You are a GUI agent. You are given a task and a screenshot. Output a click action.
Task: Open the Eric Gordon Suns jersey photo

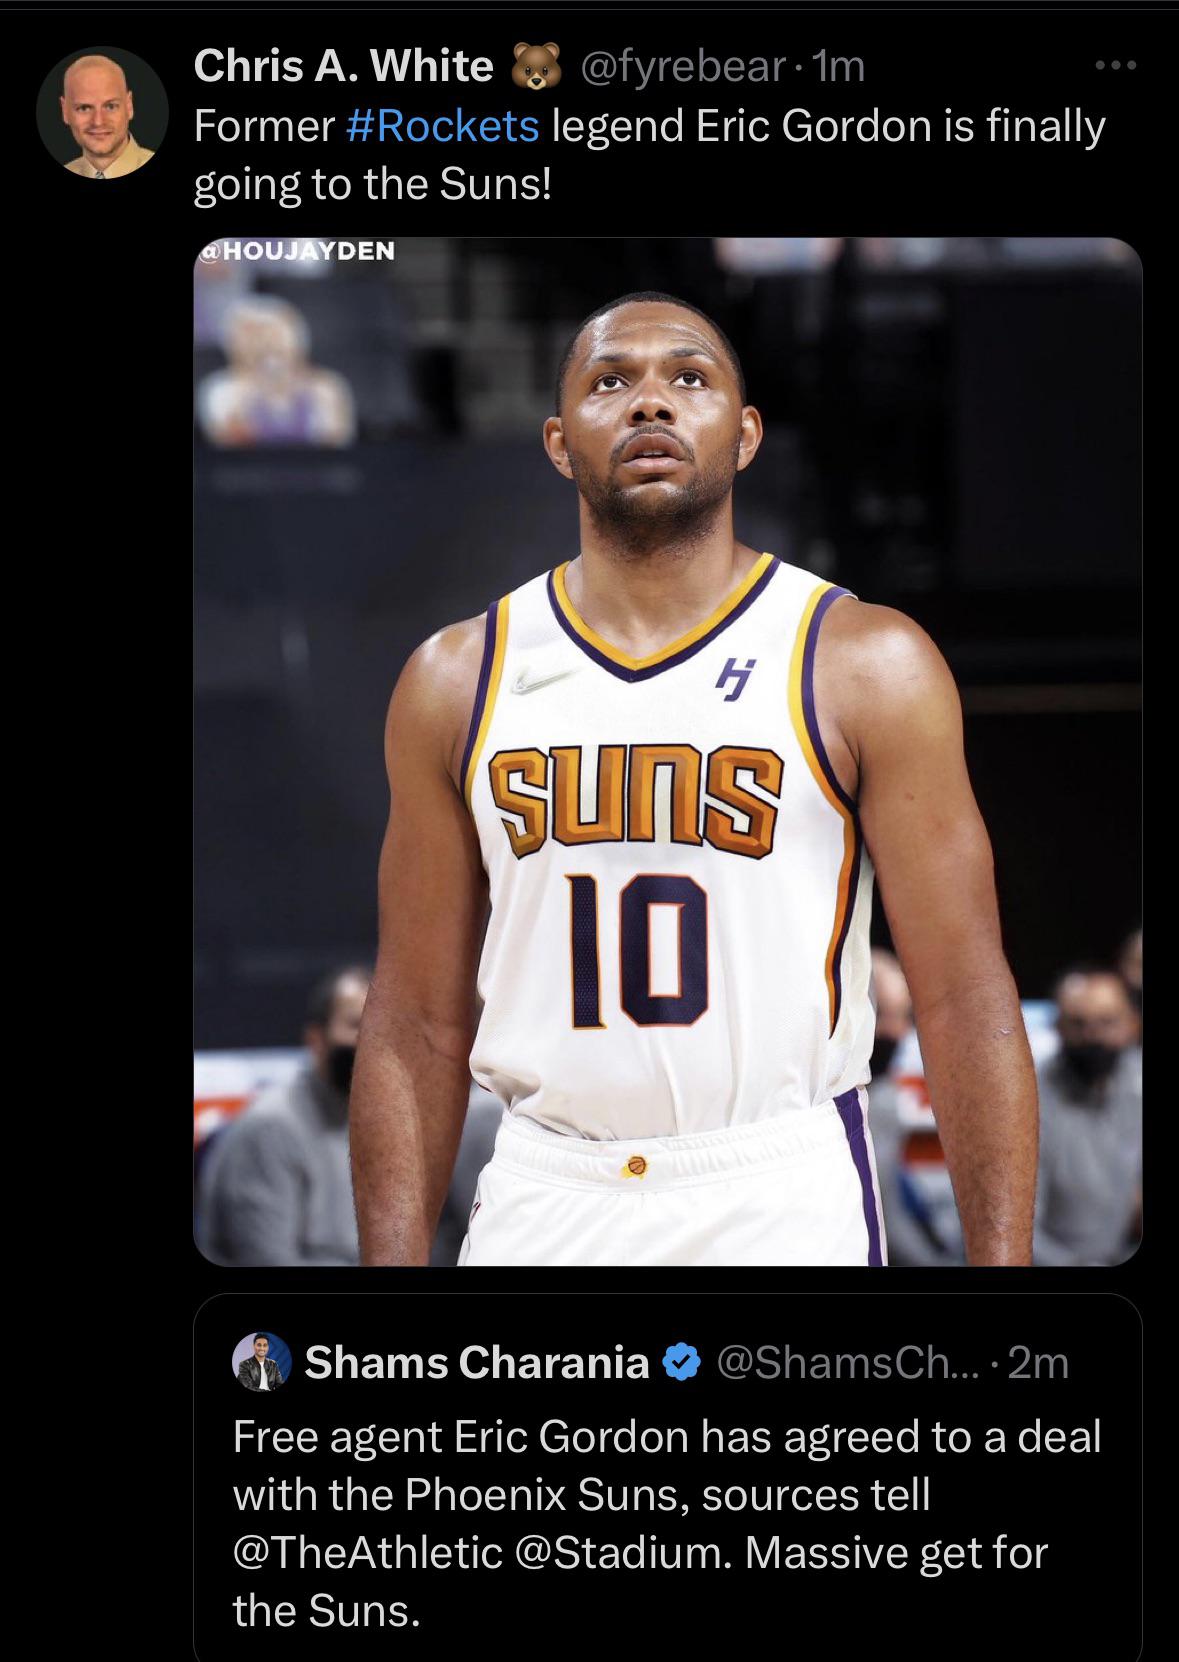pos(667,751)
